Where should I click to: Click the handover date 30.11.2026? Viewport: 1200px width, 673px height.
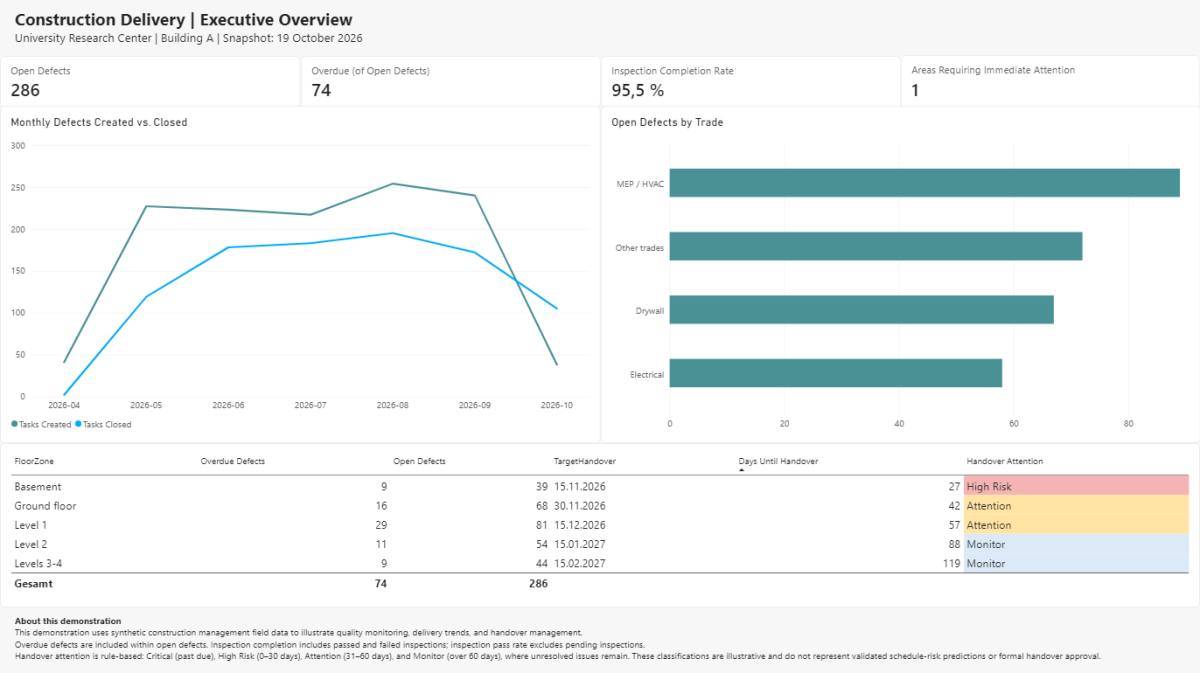581,506
